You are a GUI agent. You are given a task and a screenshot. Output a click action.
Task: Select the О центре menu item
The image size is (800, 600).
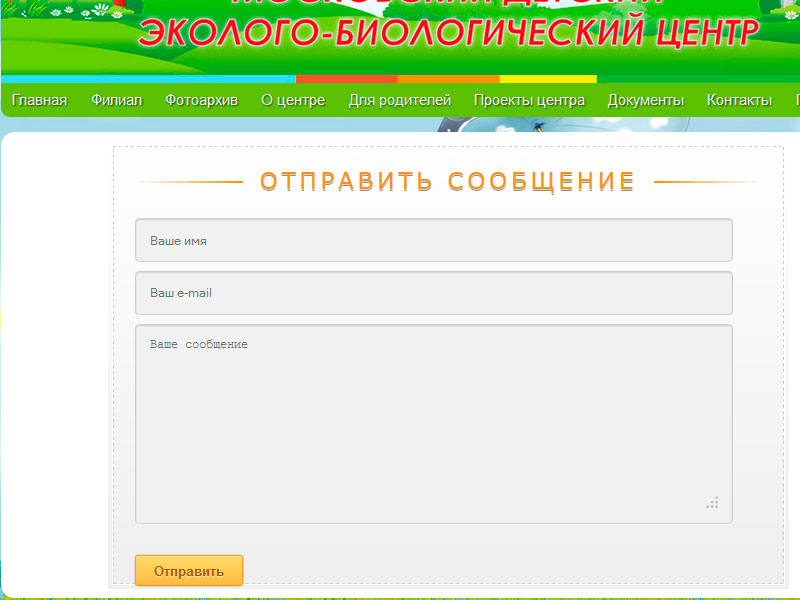tap(293, 100)
